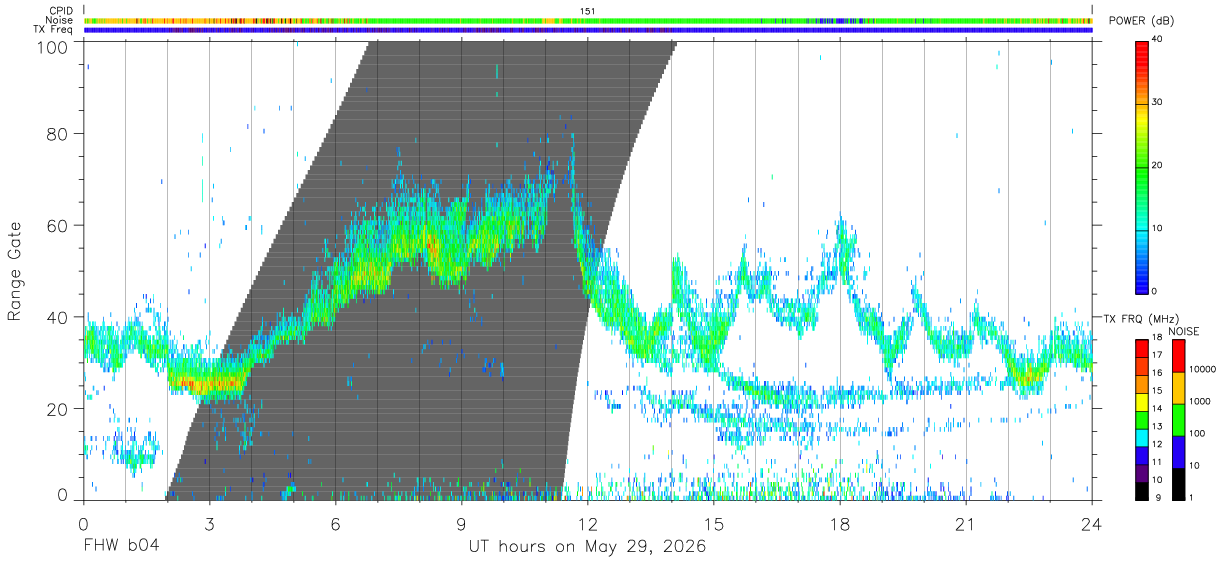Viewport: 1228px width, 567px height.
Task: Click the 13 label on the TX frequency colorbar
Action: tap(1157, 427)
